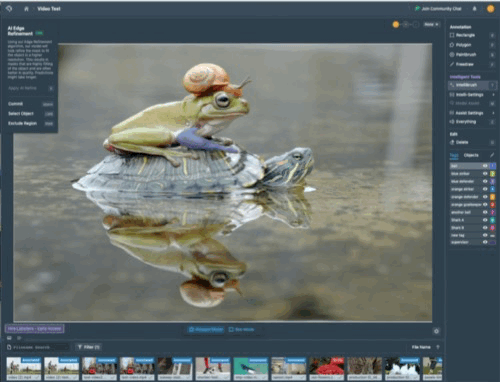Viewport: 500px width, 382px height.
Task: Toggle visibility of the blue striker tag
Action: coord(485,174)
